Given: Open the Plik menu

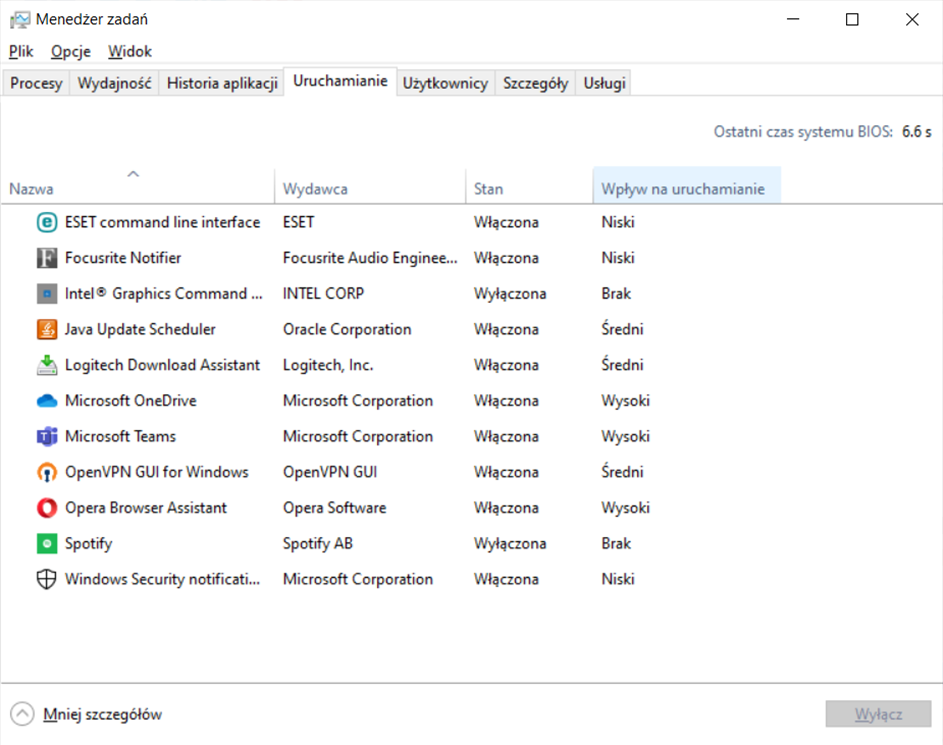Looking at the screenshot, I should 21,52.
